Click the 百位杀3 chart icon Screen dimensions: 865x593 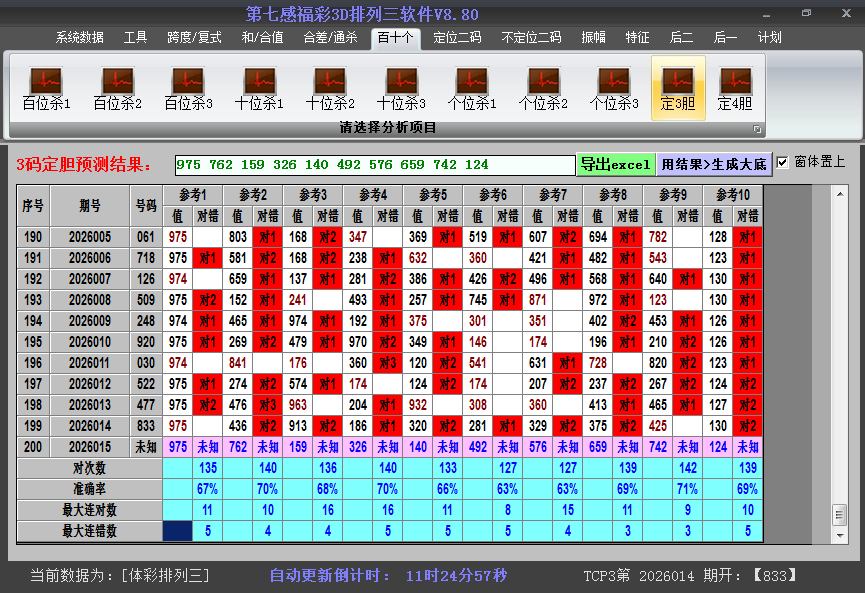tap(188, 88)
